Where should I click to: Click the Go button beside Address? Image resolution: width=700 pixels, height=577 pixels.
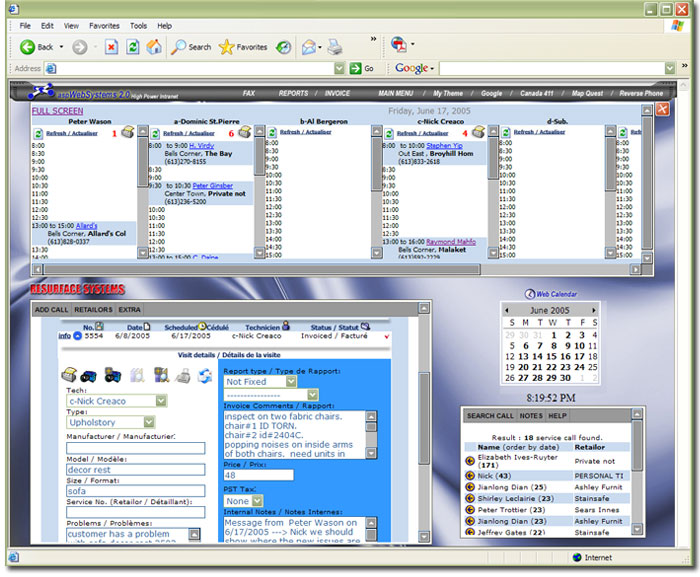tap(362, 68)
